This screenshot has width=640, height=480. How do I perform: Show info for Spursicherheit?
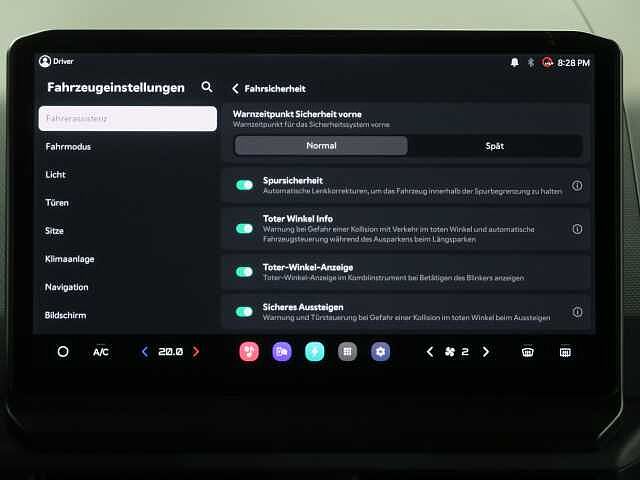pos(577,186)
